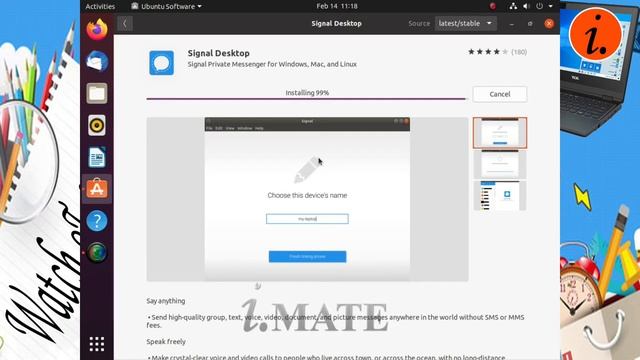Image resolution: width=640 pixels, height=360 pixels.
Task: Show Applications grid in the dock
Action: tap(97, 344)
